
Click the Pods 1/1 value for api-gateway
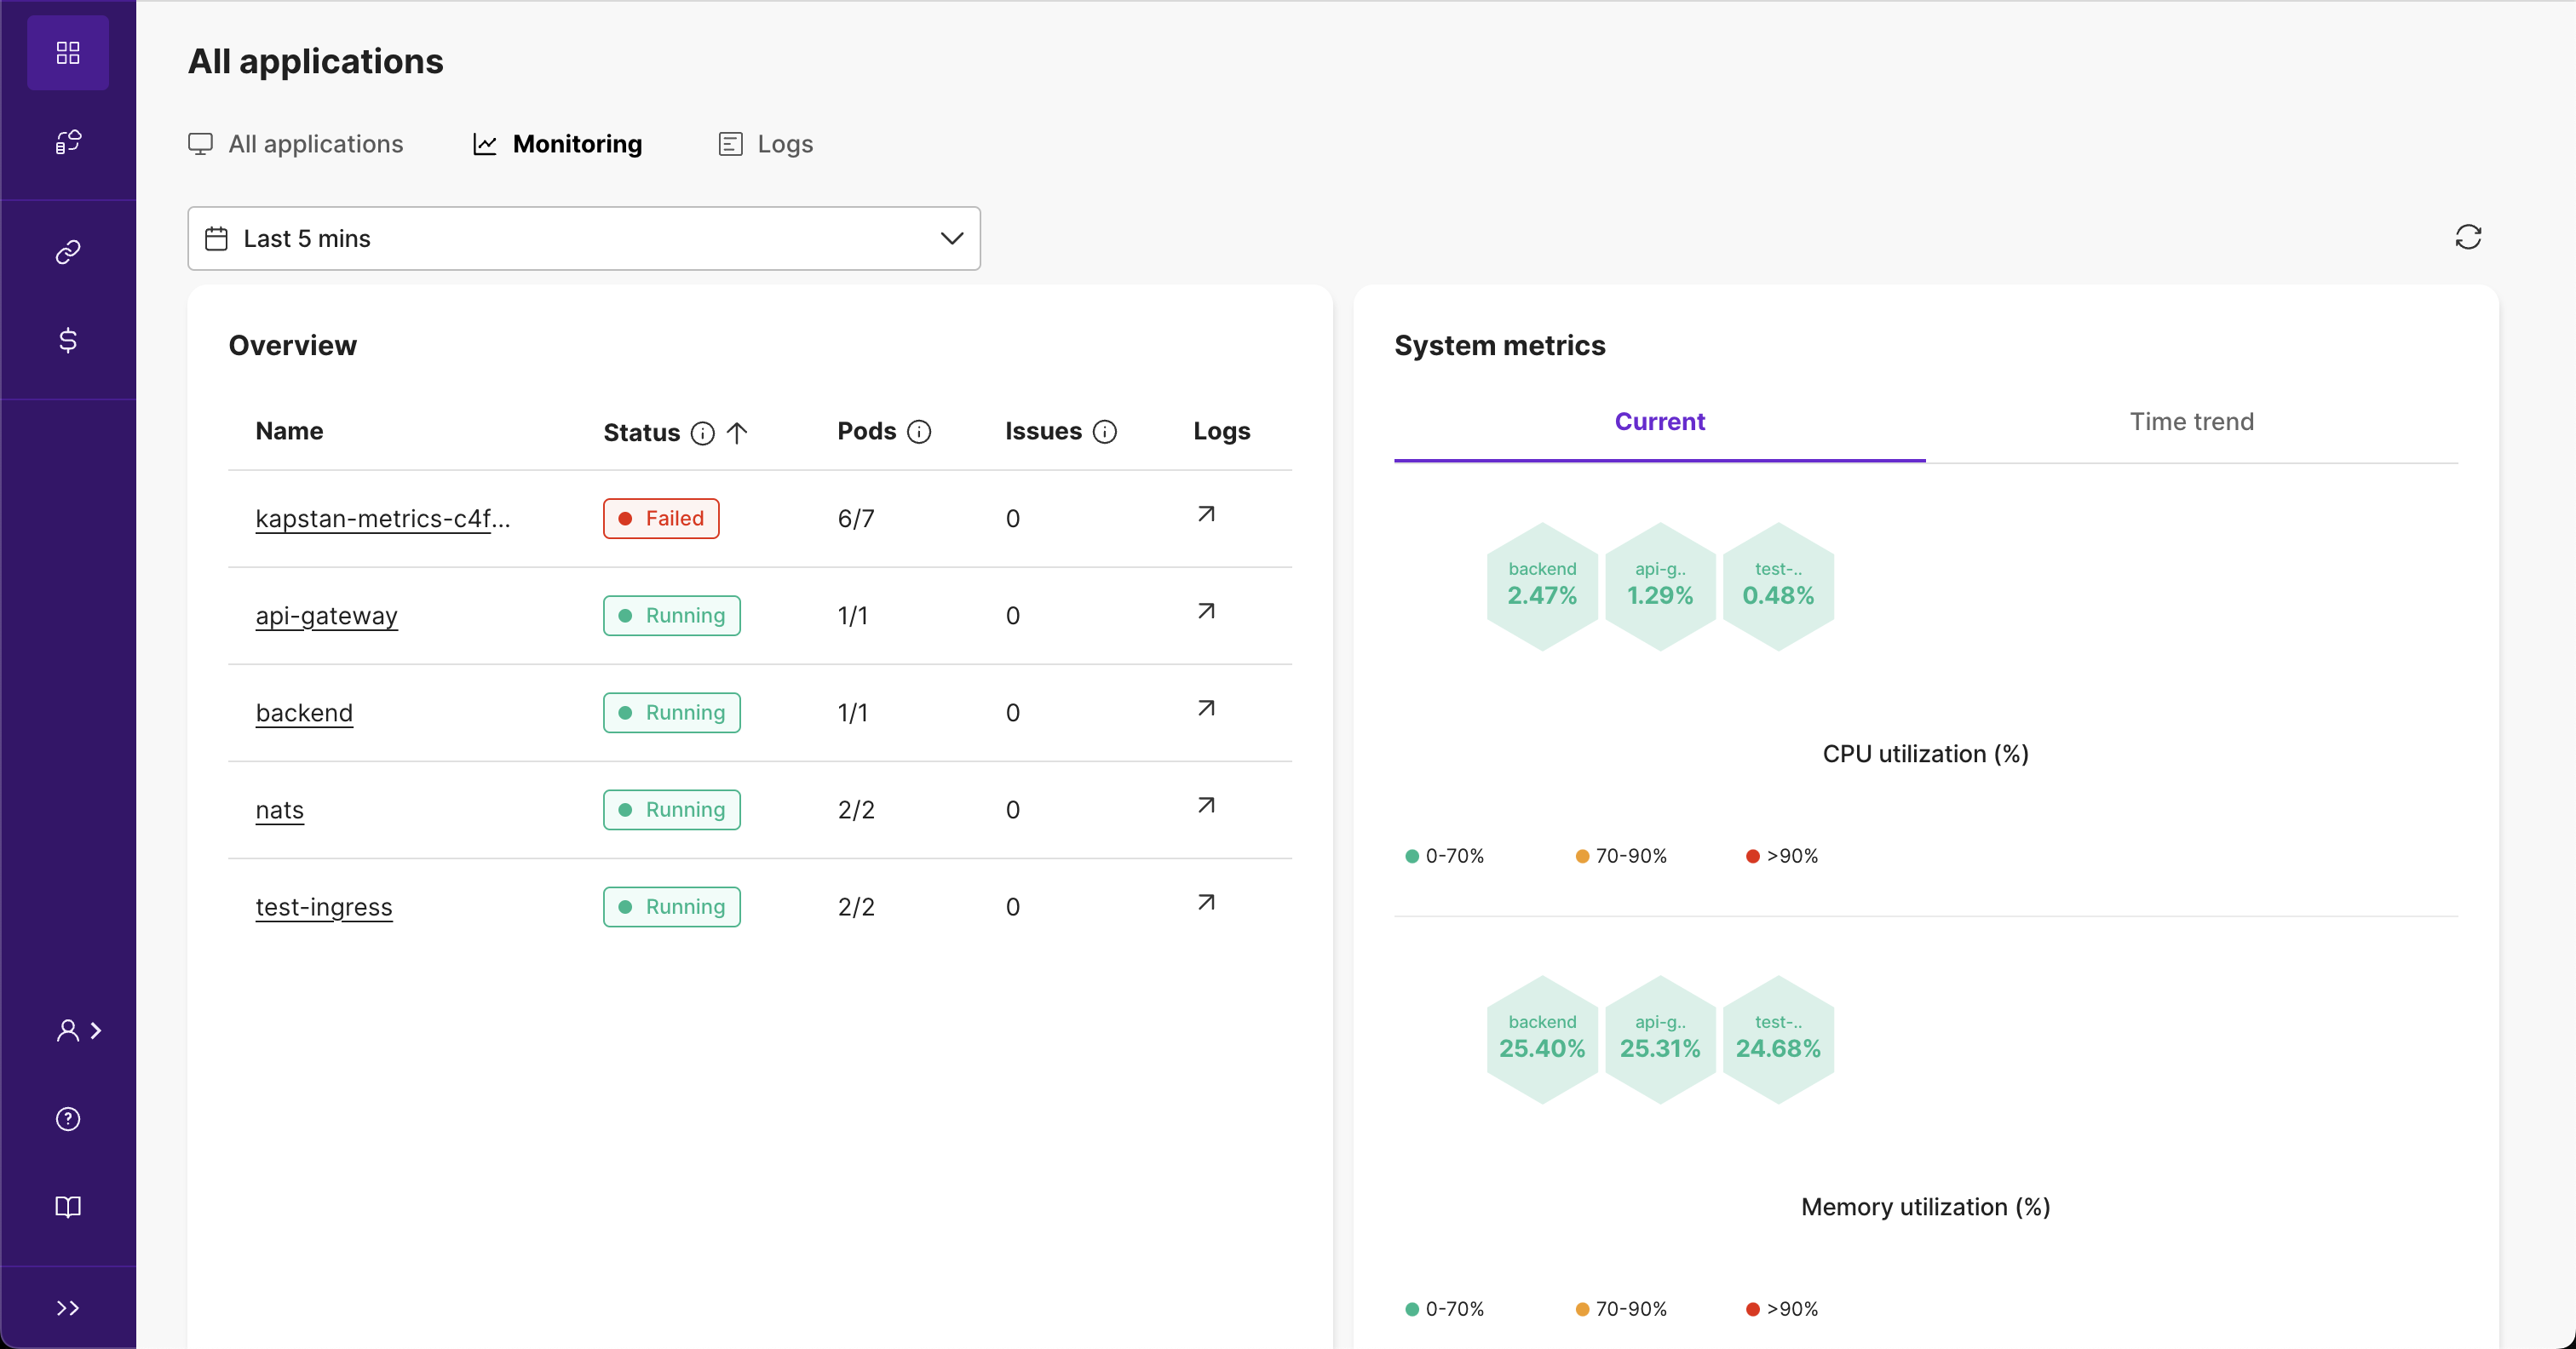point(853,616)
